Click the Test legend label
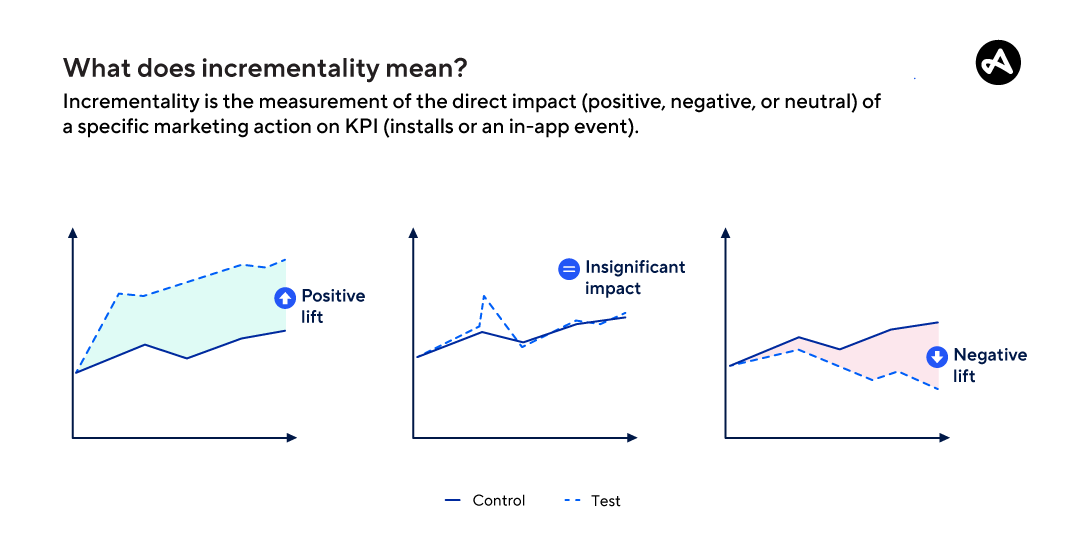The image size is (1067, 543). tap(605, 500)
